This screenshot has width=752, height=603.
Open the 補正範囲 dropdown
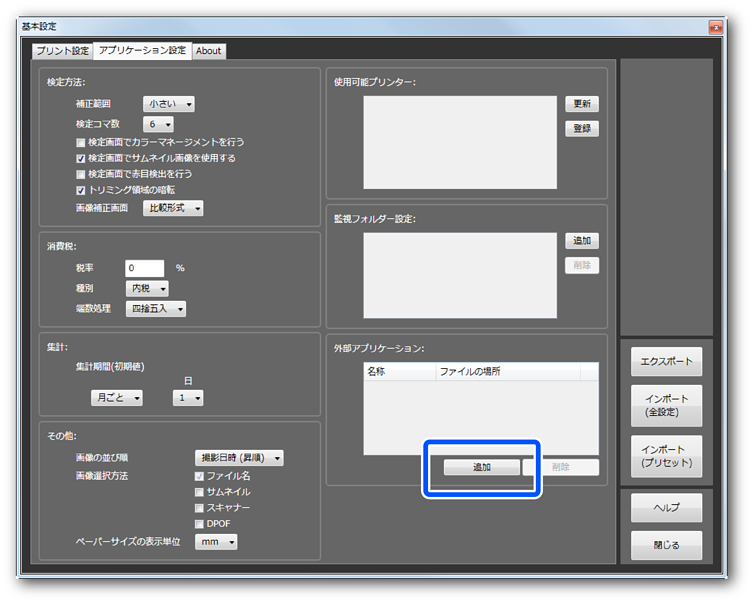coord(169,104)
